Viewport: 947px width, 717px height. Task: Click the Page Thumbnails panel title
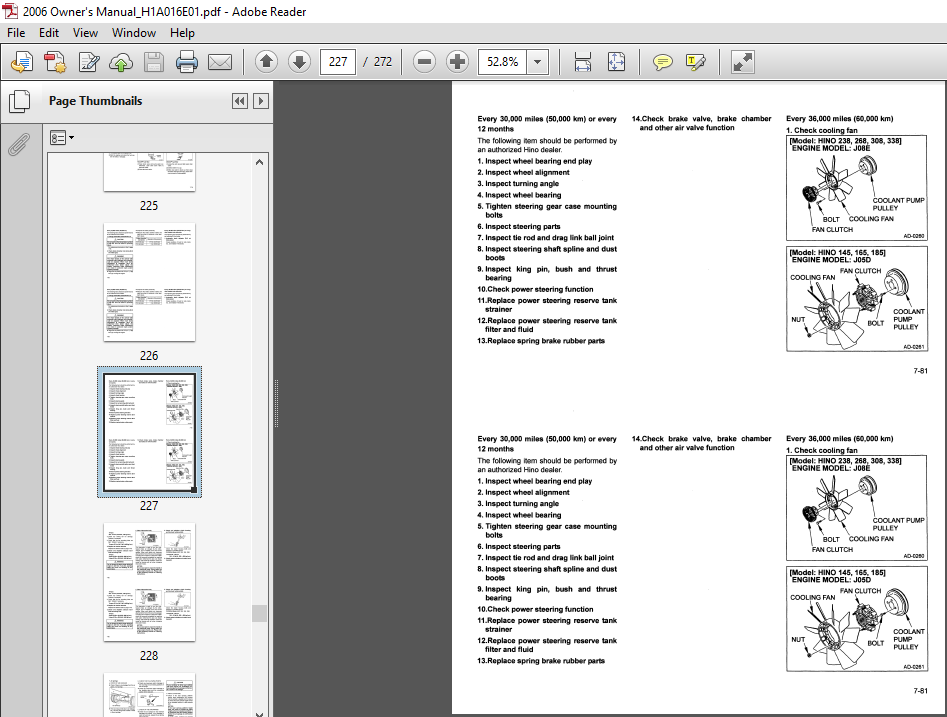(x=95, y=101)
